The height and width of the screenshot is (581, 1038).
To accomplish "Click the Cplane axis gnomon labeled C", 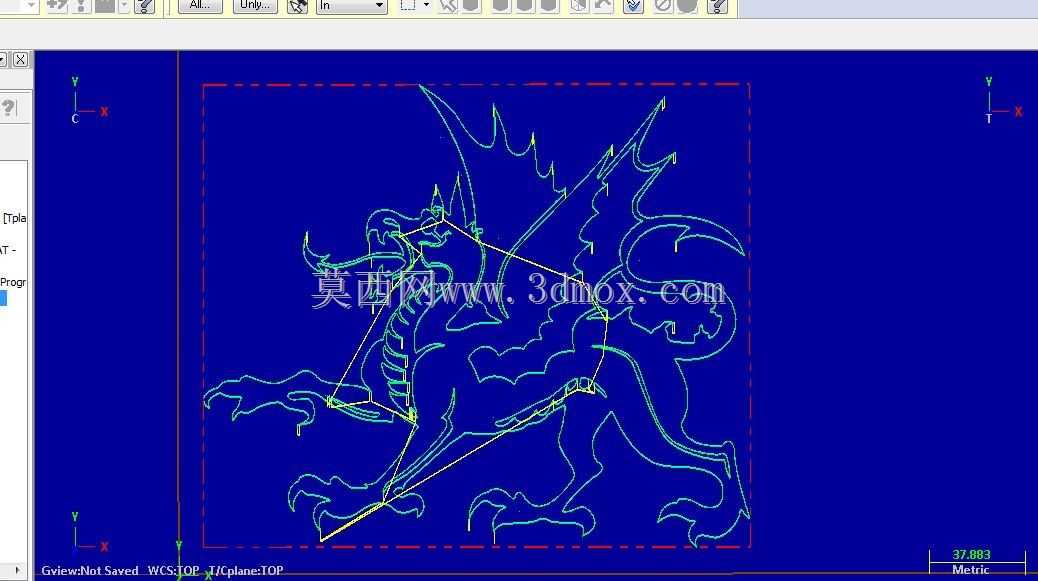I will pos(88,101).
